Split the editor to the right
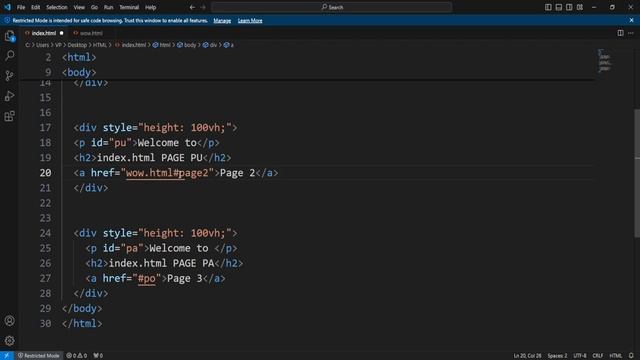Viewport: 640px width, 360px height. pos(620,33)
